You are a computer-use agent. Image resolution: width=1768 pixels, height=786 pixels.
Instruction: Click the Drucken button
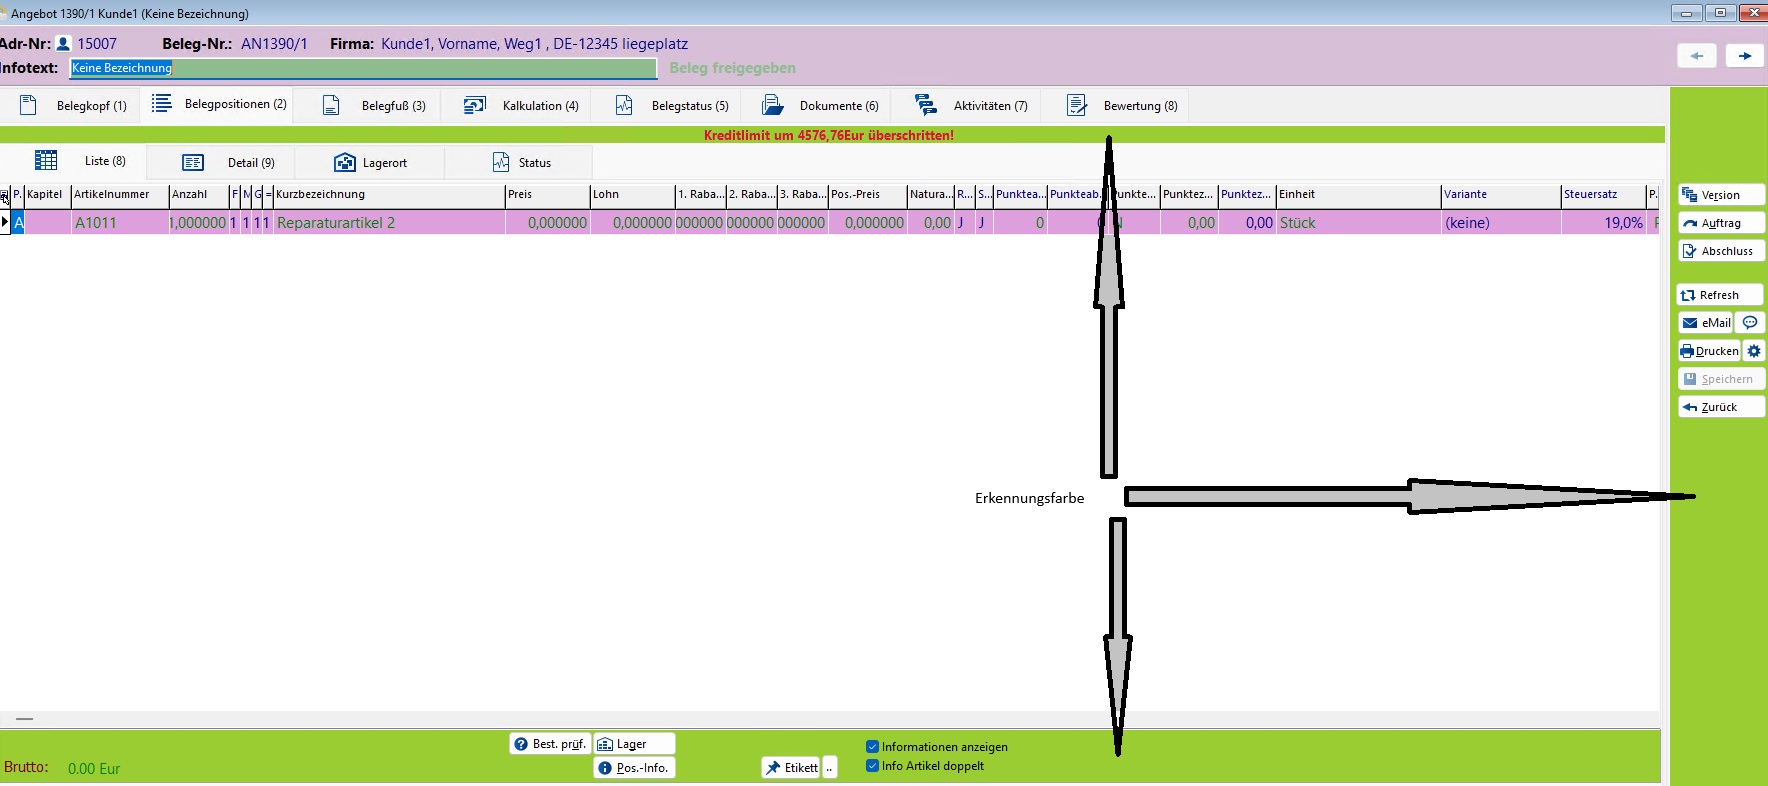1709,351
